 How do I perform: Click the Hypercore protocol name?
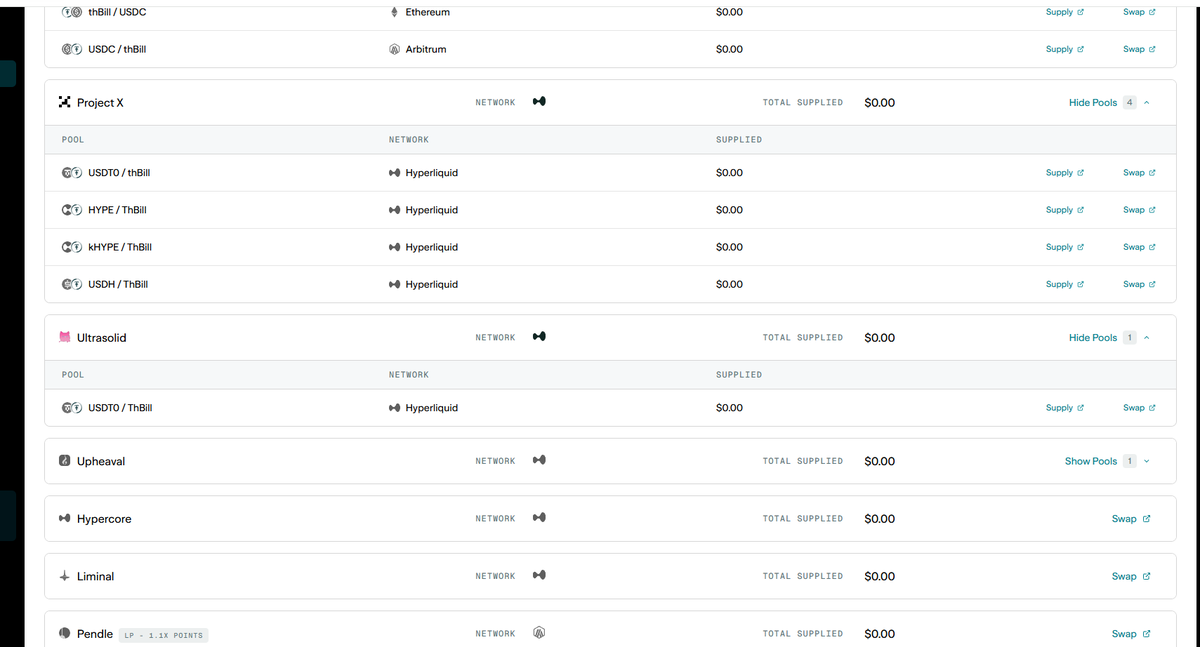104,519
